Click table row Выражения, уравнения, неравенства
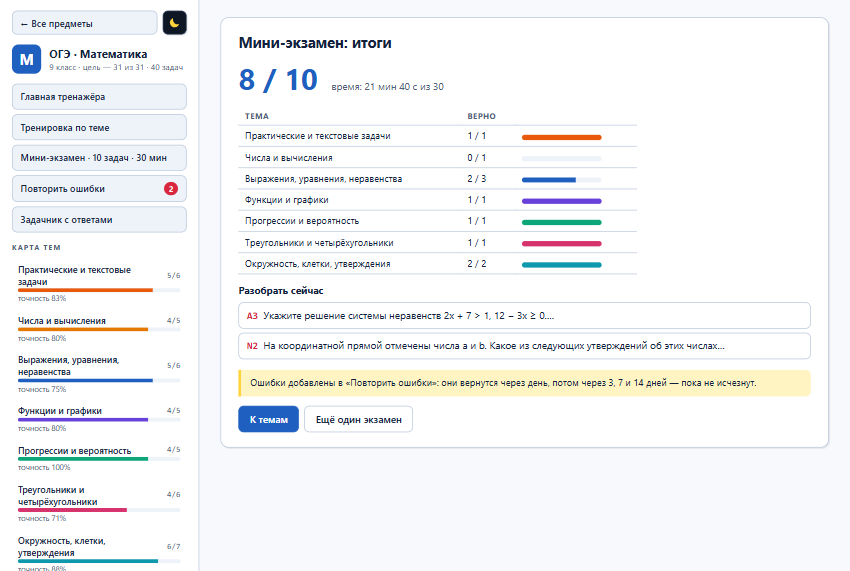The width and height of the screenshot is (850, 571). click(437, 179)
